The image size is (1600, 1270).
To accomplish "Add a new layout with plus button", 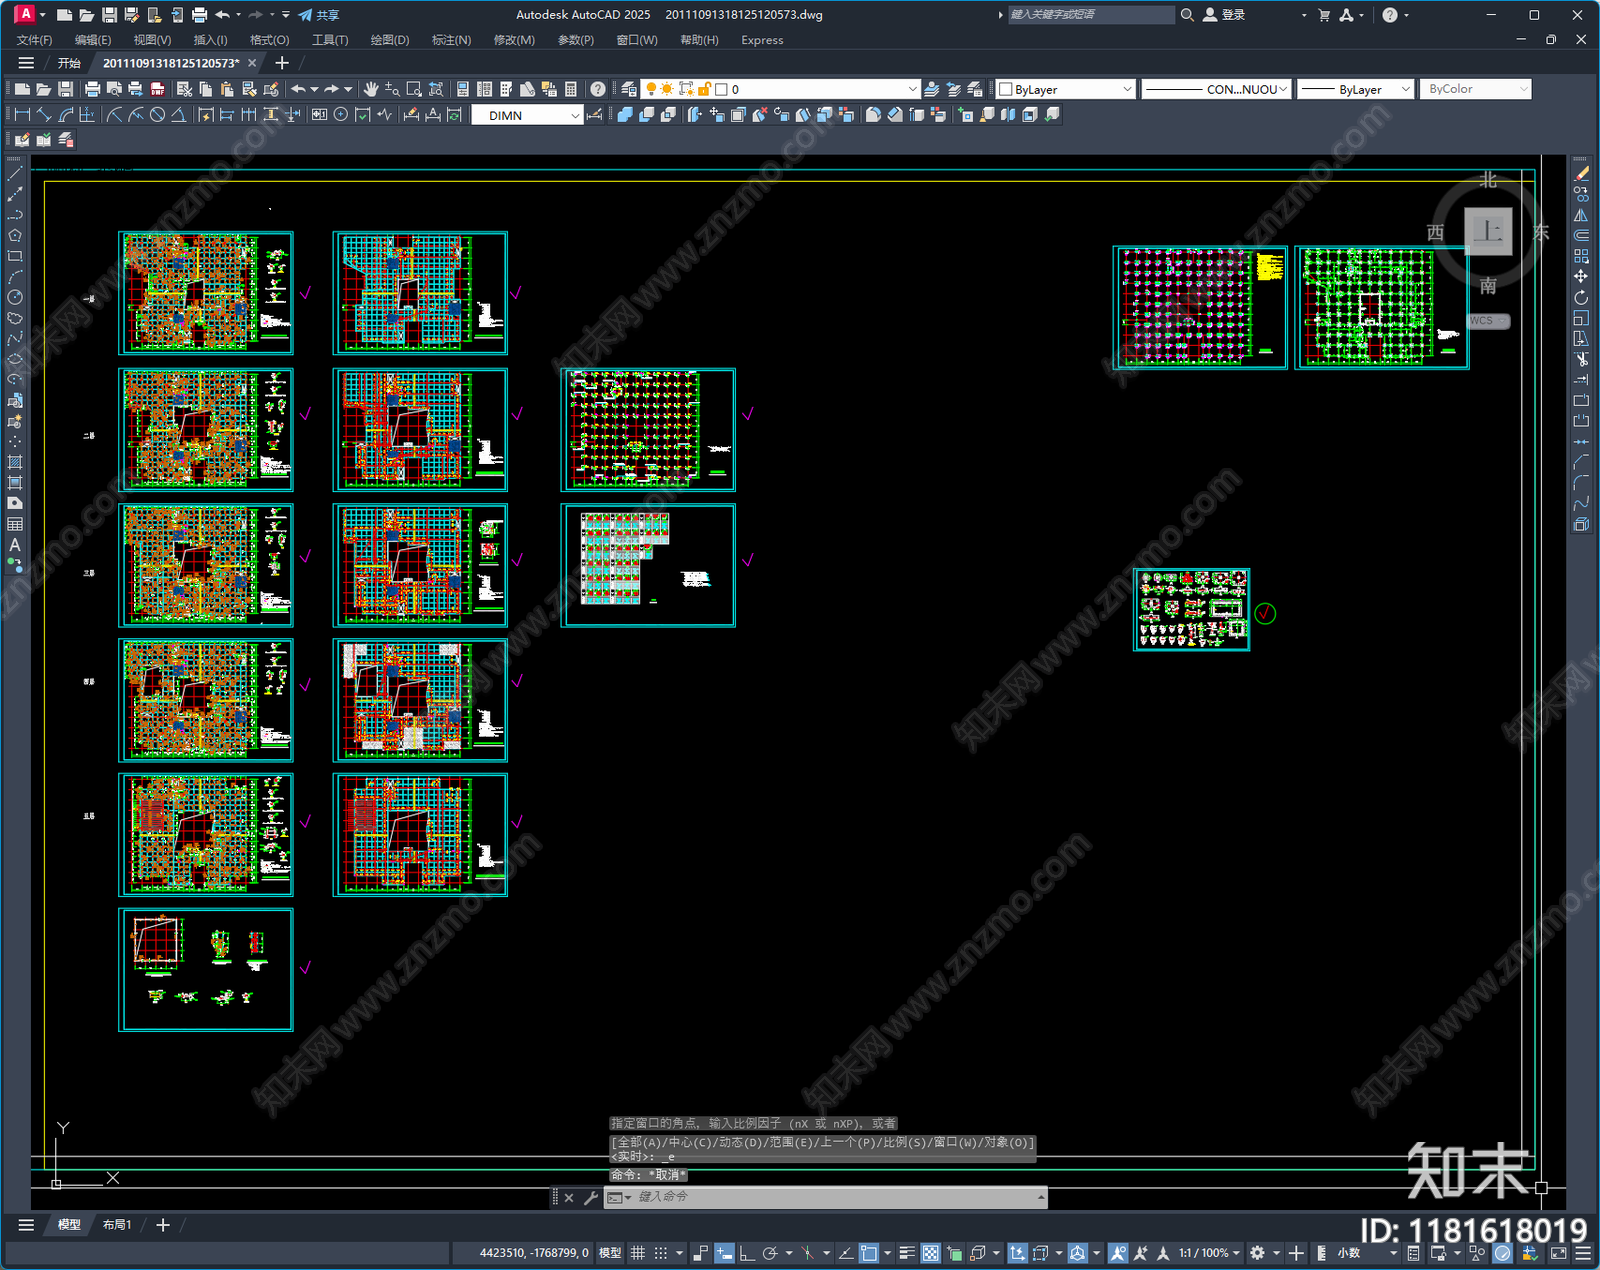I will (x=163, y=1225).
